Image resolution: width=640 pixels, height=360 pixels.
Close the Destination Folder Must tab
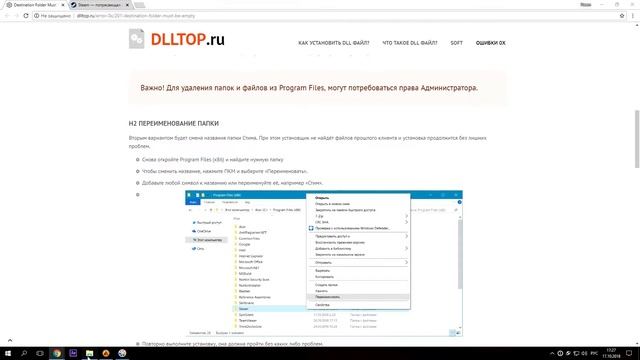[63, 5]
